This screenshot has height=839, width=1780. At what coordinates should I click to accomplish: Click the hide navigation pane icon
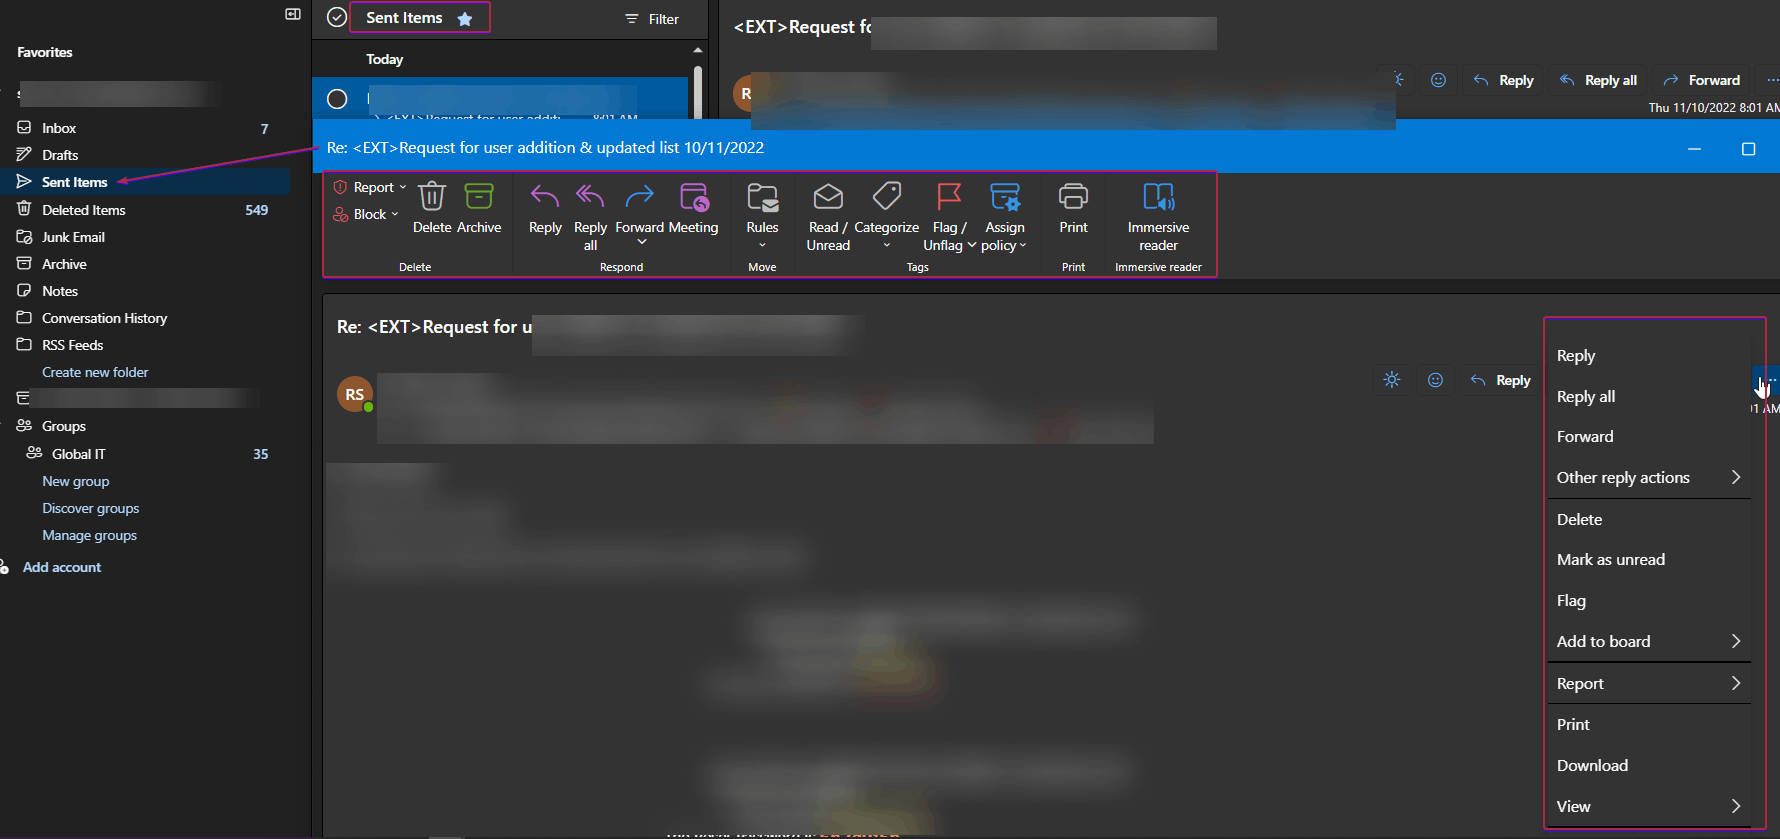tap(293, 14)
